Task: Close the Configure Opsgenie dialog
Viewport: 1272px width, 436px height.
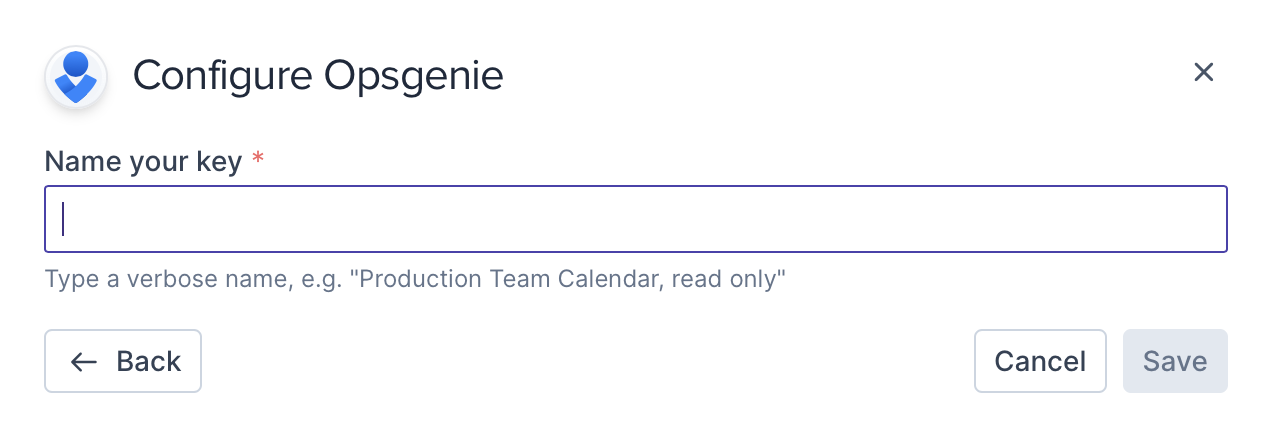Action: [x=1203, y=72]
